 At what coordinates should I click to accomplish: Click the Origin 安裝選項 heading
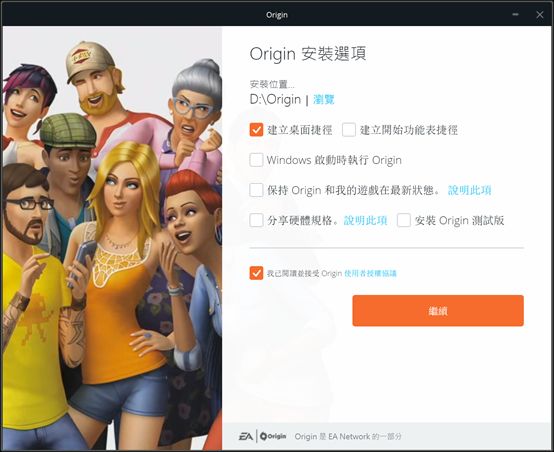point(308,54)
